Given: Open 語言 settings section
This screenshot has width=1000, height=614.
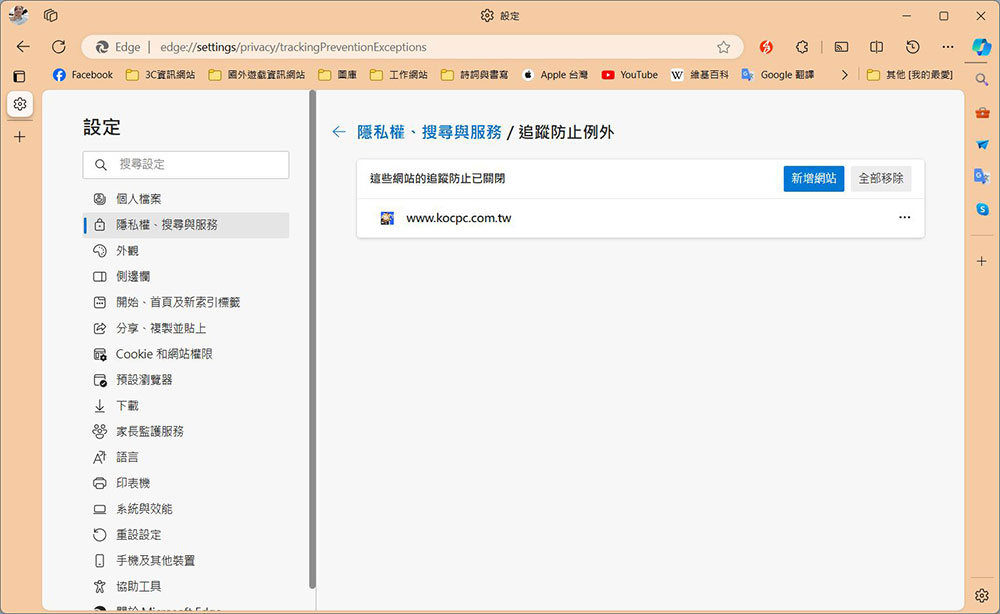Looking at the screenshot, I should tap(186, 457).
